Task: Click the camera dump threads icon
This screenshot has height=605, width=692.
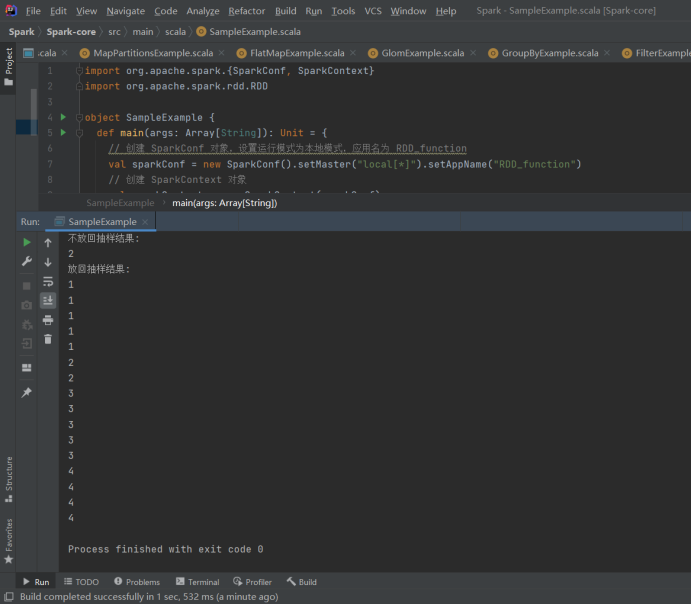Action: coord(27,305)
